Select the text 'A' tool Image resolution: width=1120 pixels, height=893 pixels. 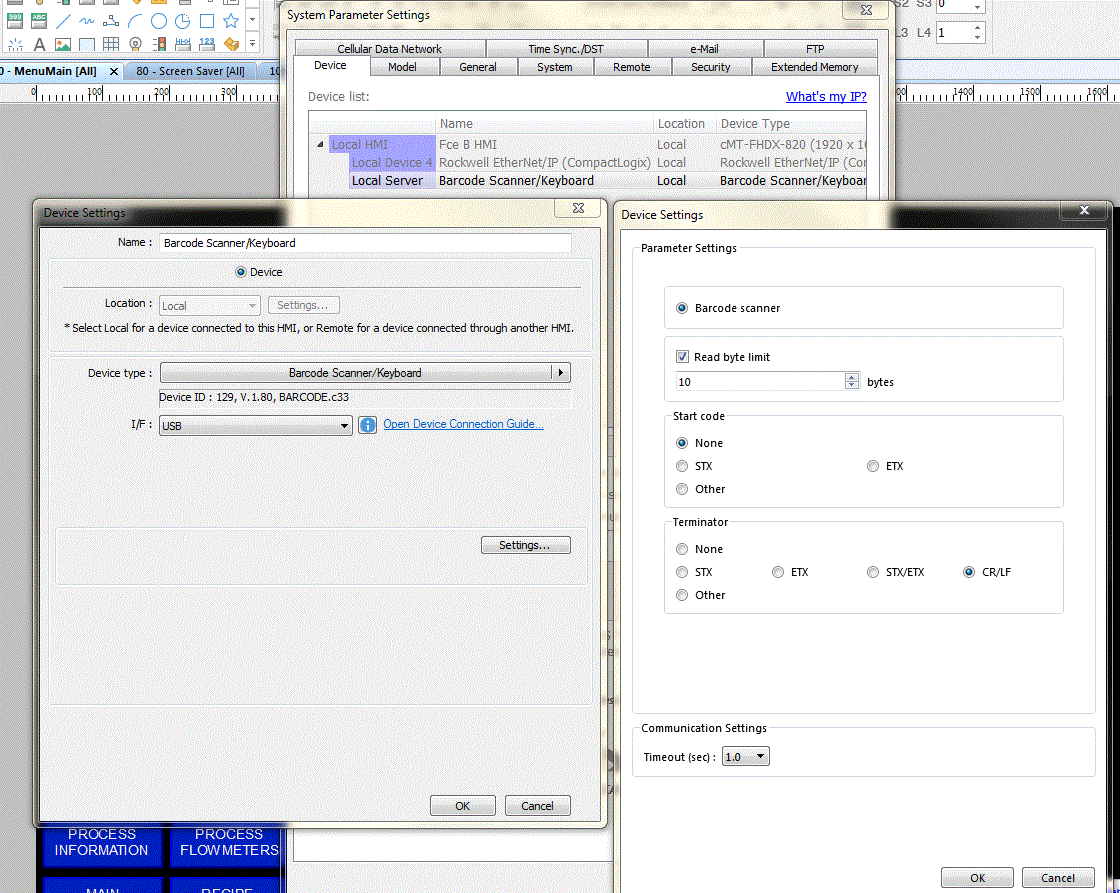39,45
